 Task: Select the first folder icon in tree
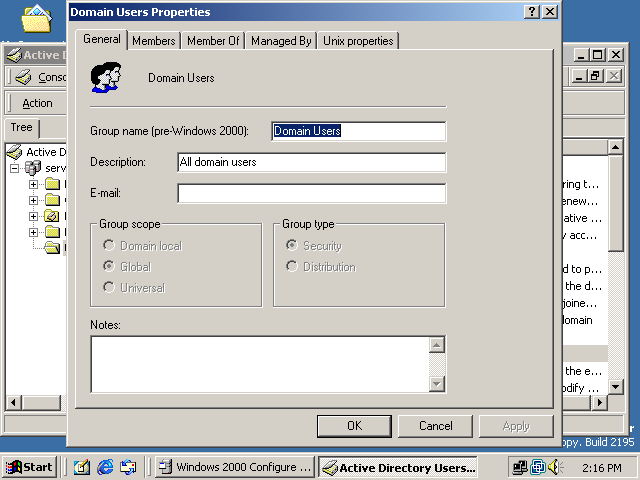point(52,184)
